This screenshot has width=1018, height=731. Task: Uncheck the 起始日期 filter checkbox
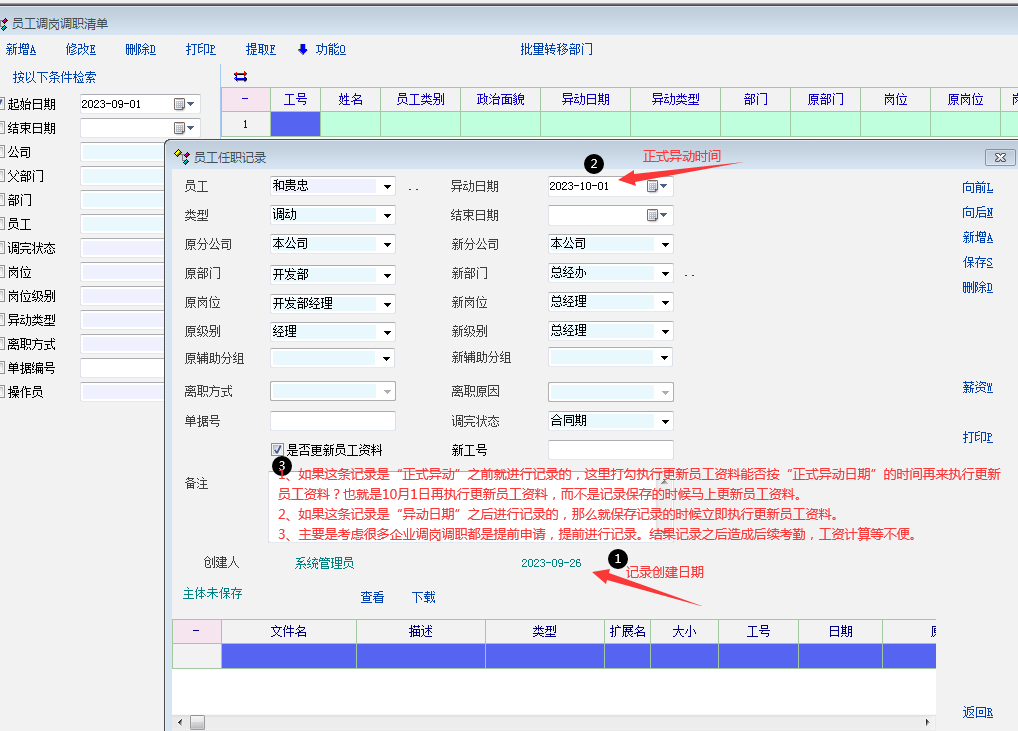pyautogui.click(x=2, y=104)
